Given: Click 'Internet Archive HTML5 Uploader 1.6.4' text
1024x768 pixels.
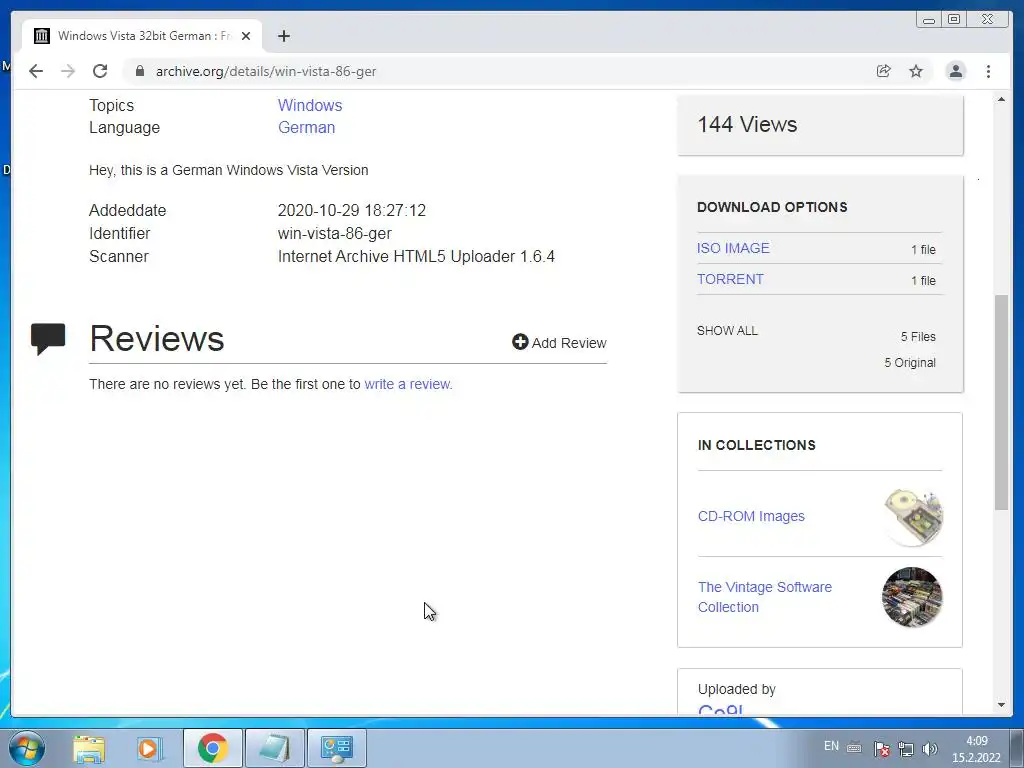Looking at the screenshot, I should (x=416, y=256).
